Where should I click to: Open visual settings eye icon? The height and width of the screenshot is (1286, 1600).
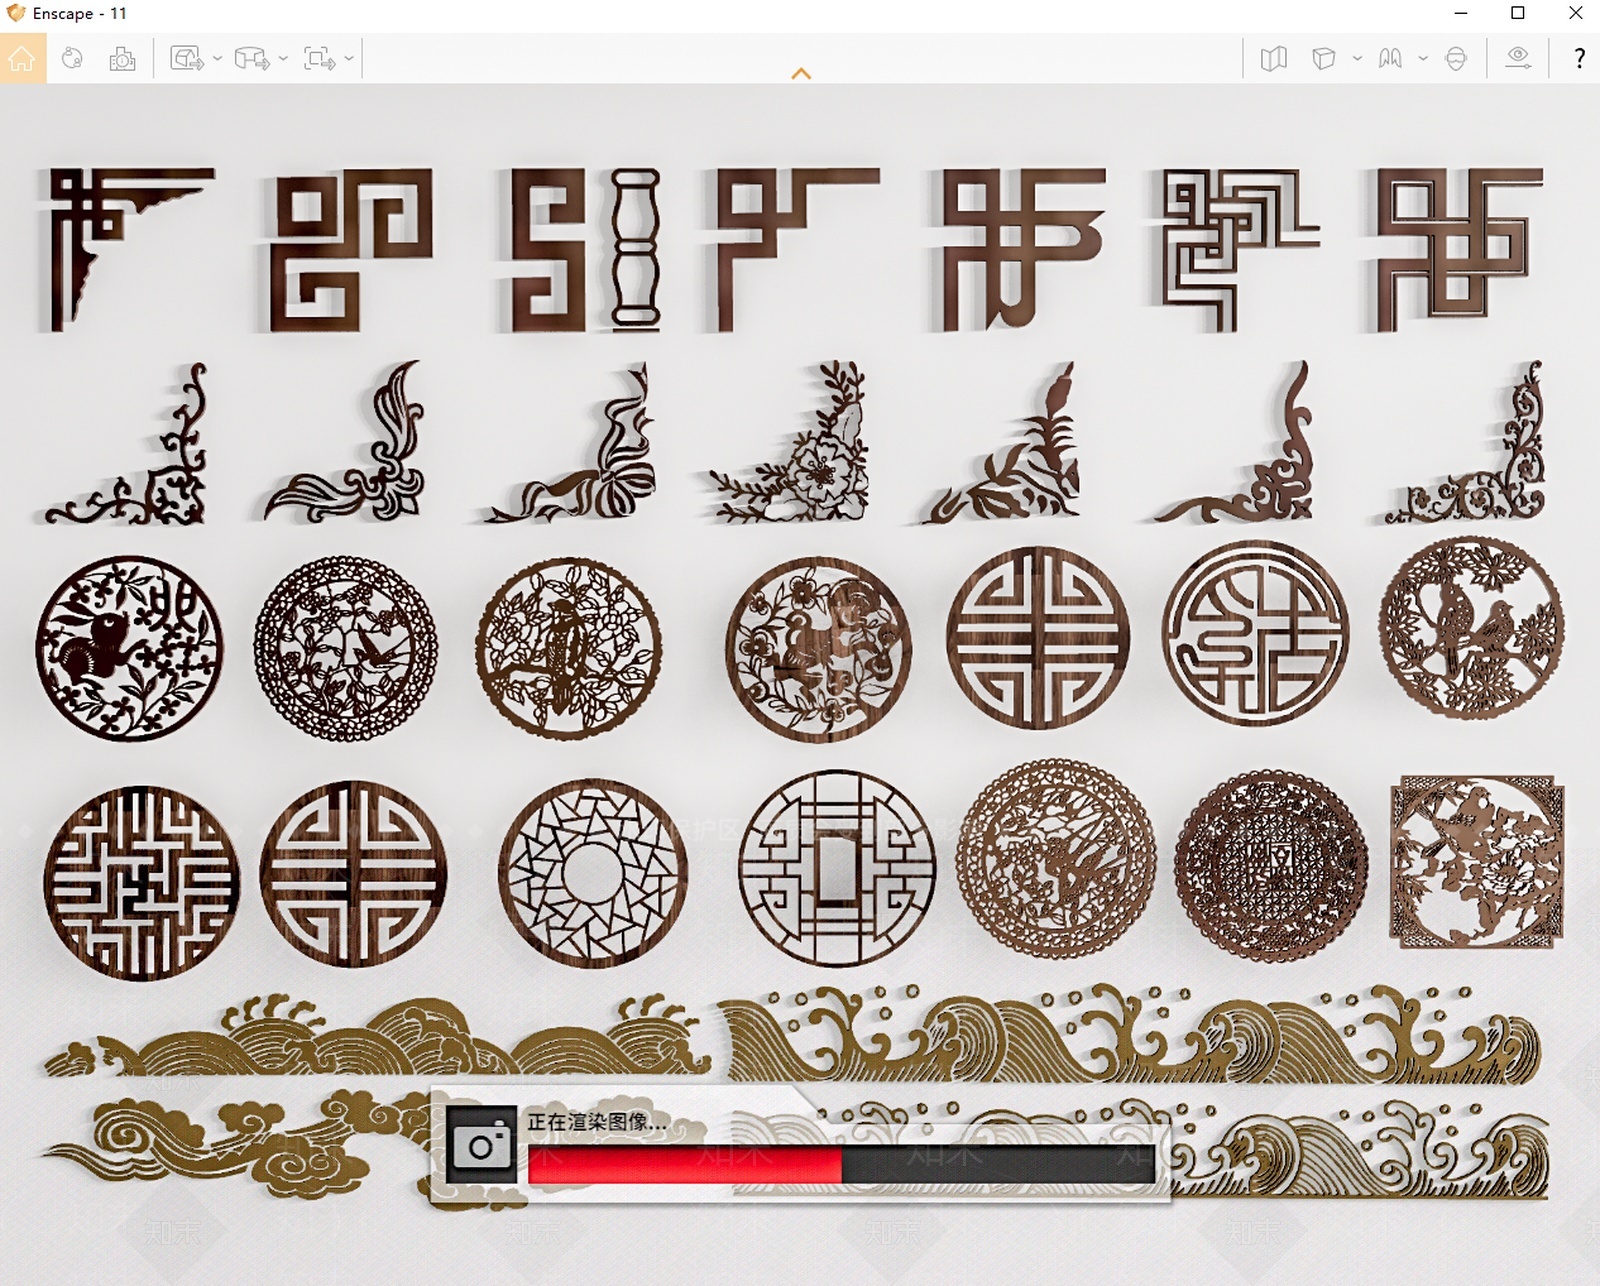[x=1518, y=58]
